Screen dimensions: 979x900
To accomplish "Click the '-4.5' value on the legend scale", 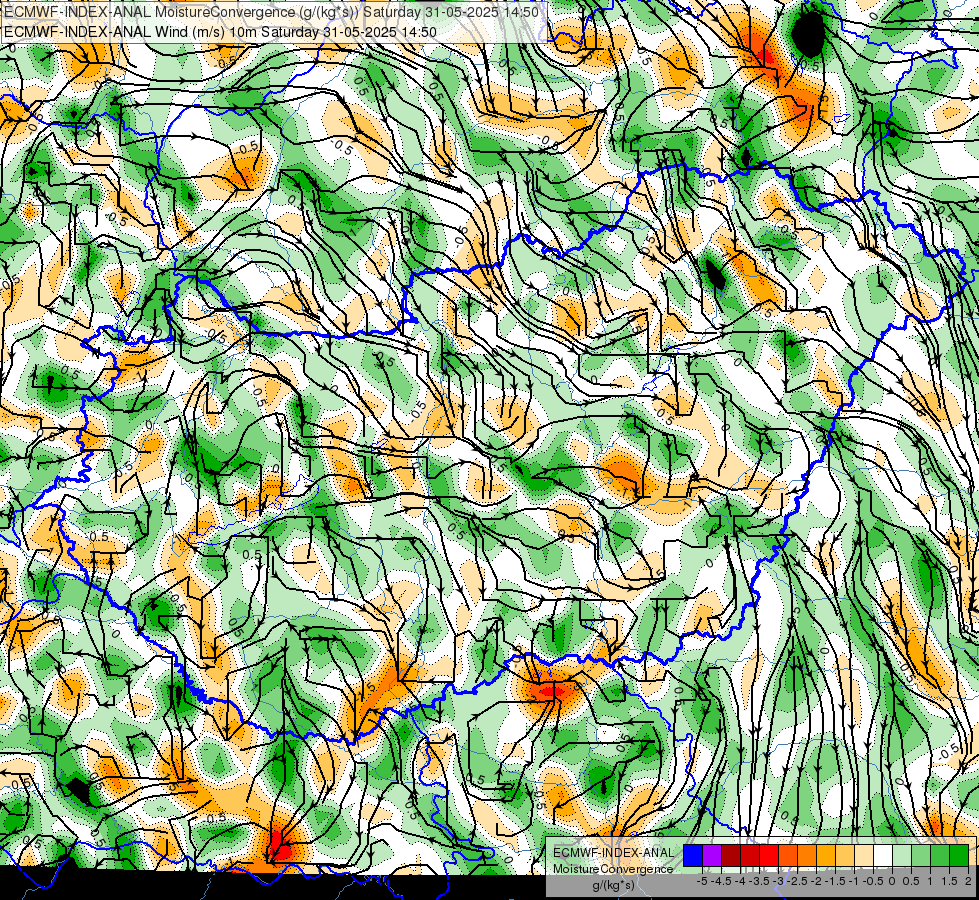I will tap(721, 881).
